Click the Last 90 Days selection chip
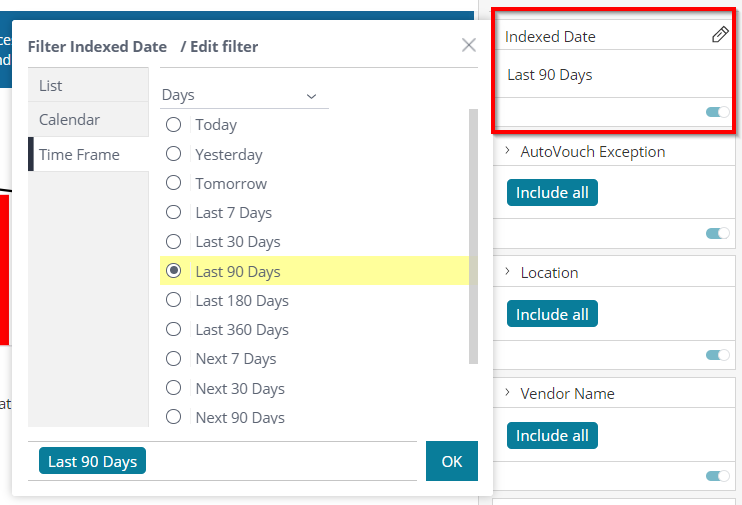 coord(92,461)
